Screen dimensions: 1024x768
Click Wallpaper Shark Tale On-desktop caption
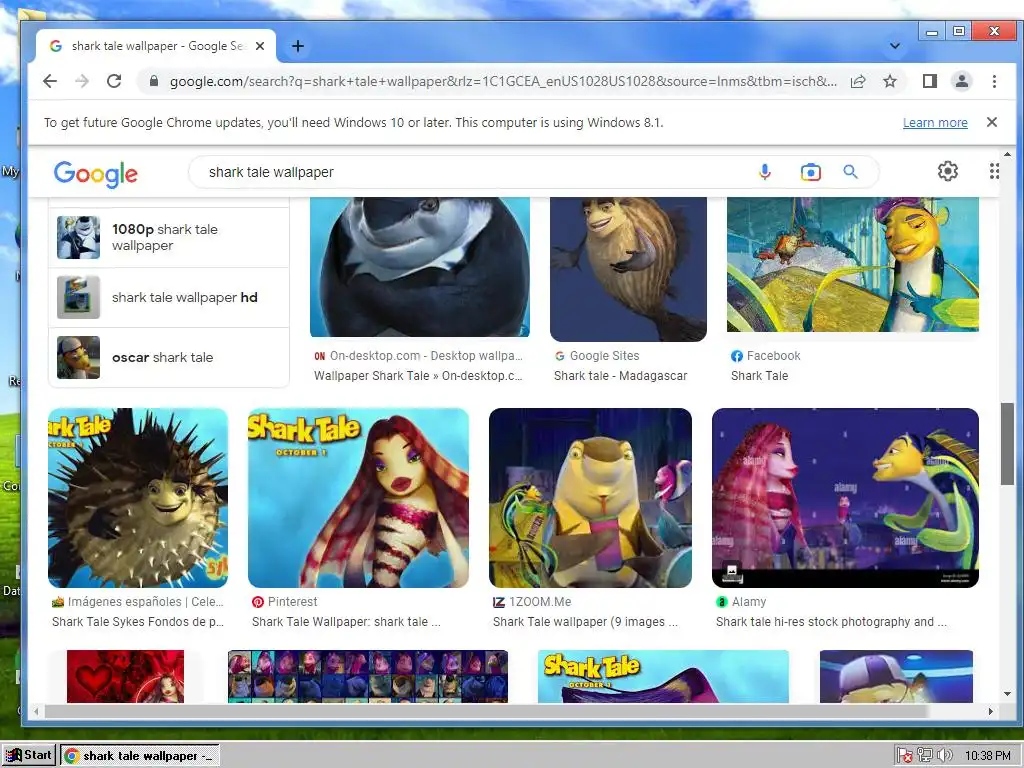418,376
